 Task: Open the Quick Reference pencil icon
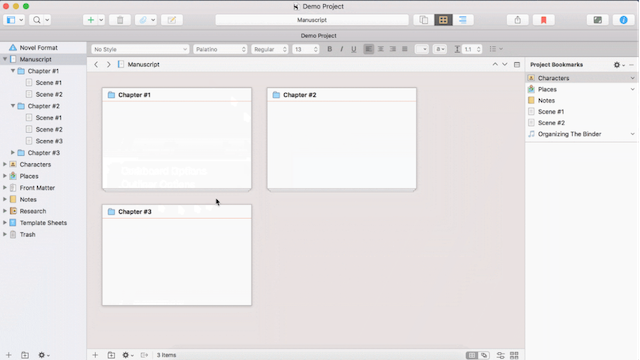172,20
